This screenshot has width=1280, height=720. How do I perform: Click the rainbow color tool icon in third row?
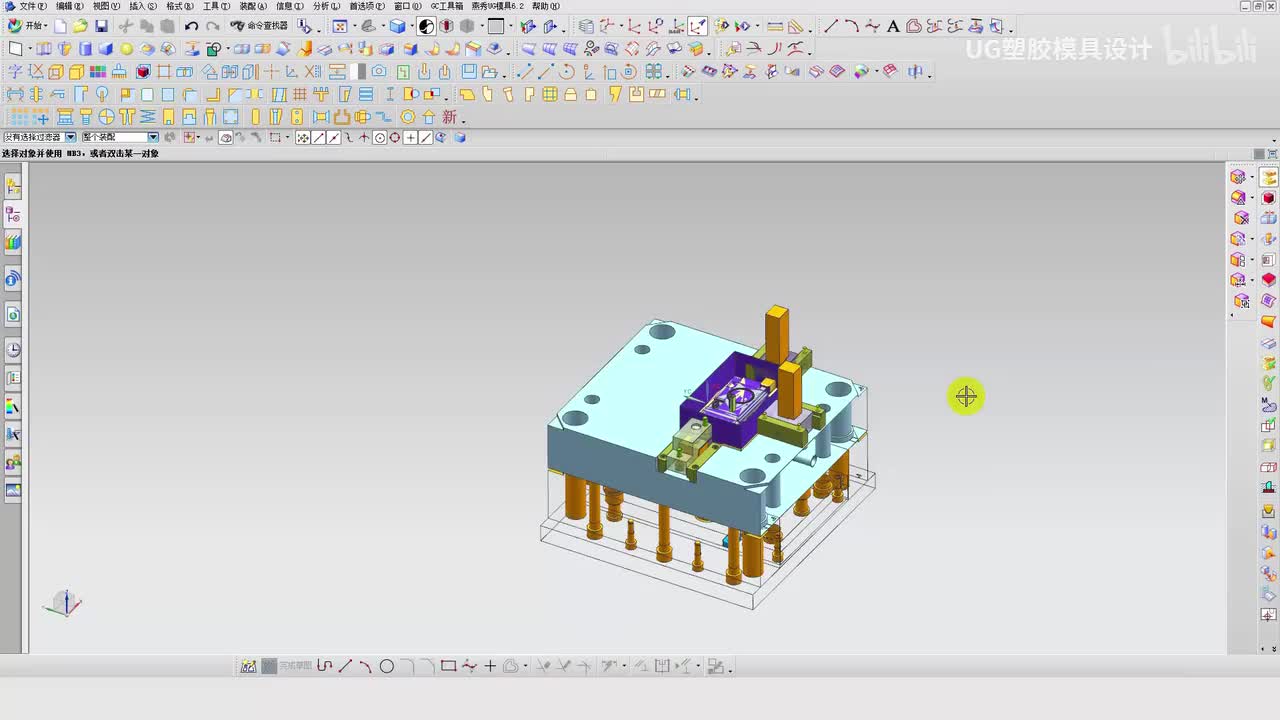click(x=862, y=72)
